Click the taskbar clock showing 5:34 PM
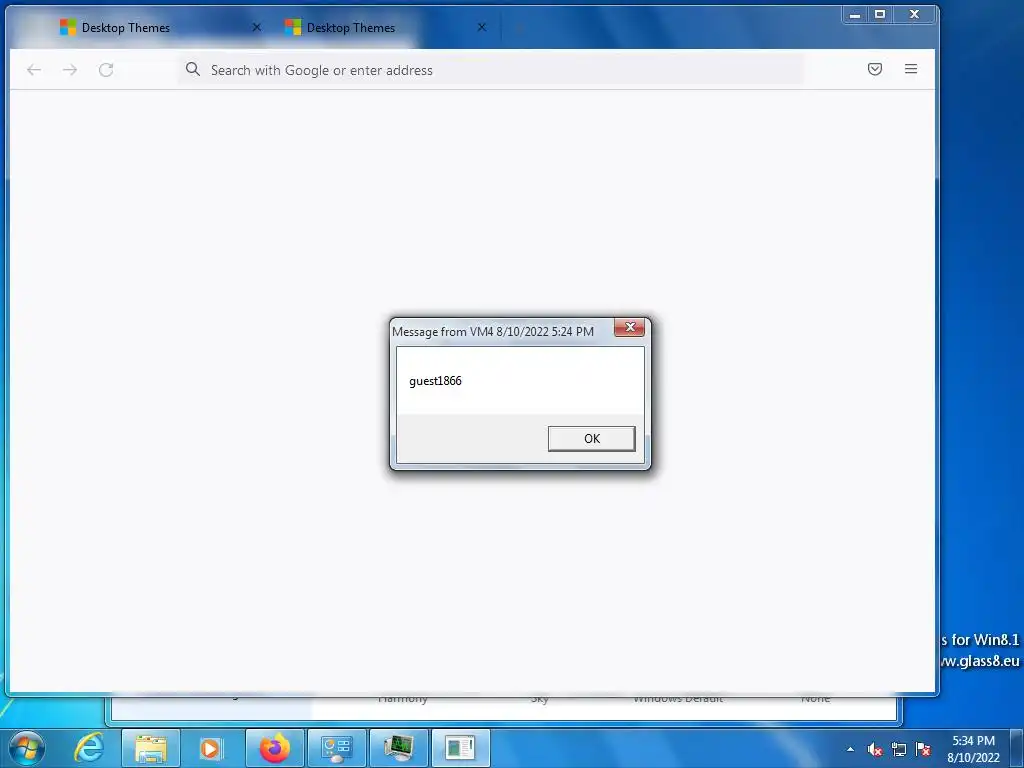Viewport: 1024px width, 768px height. [973, 749]
